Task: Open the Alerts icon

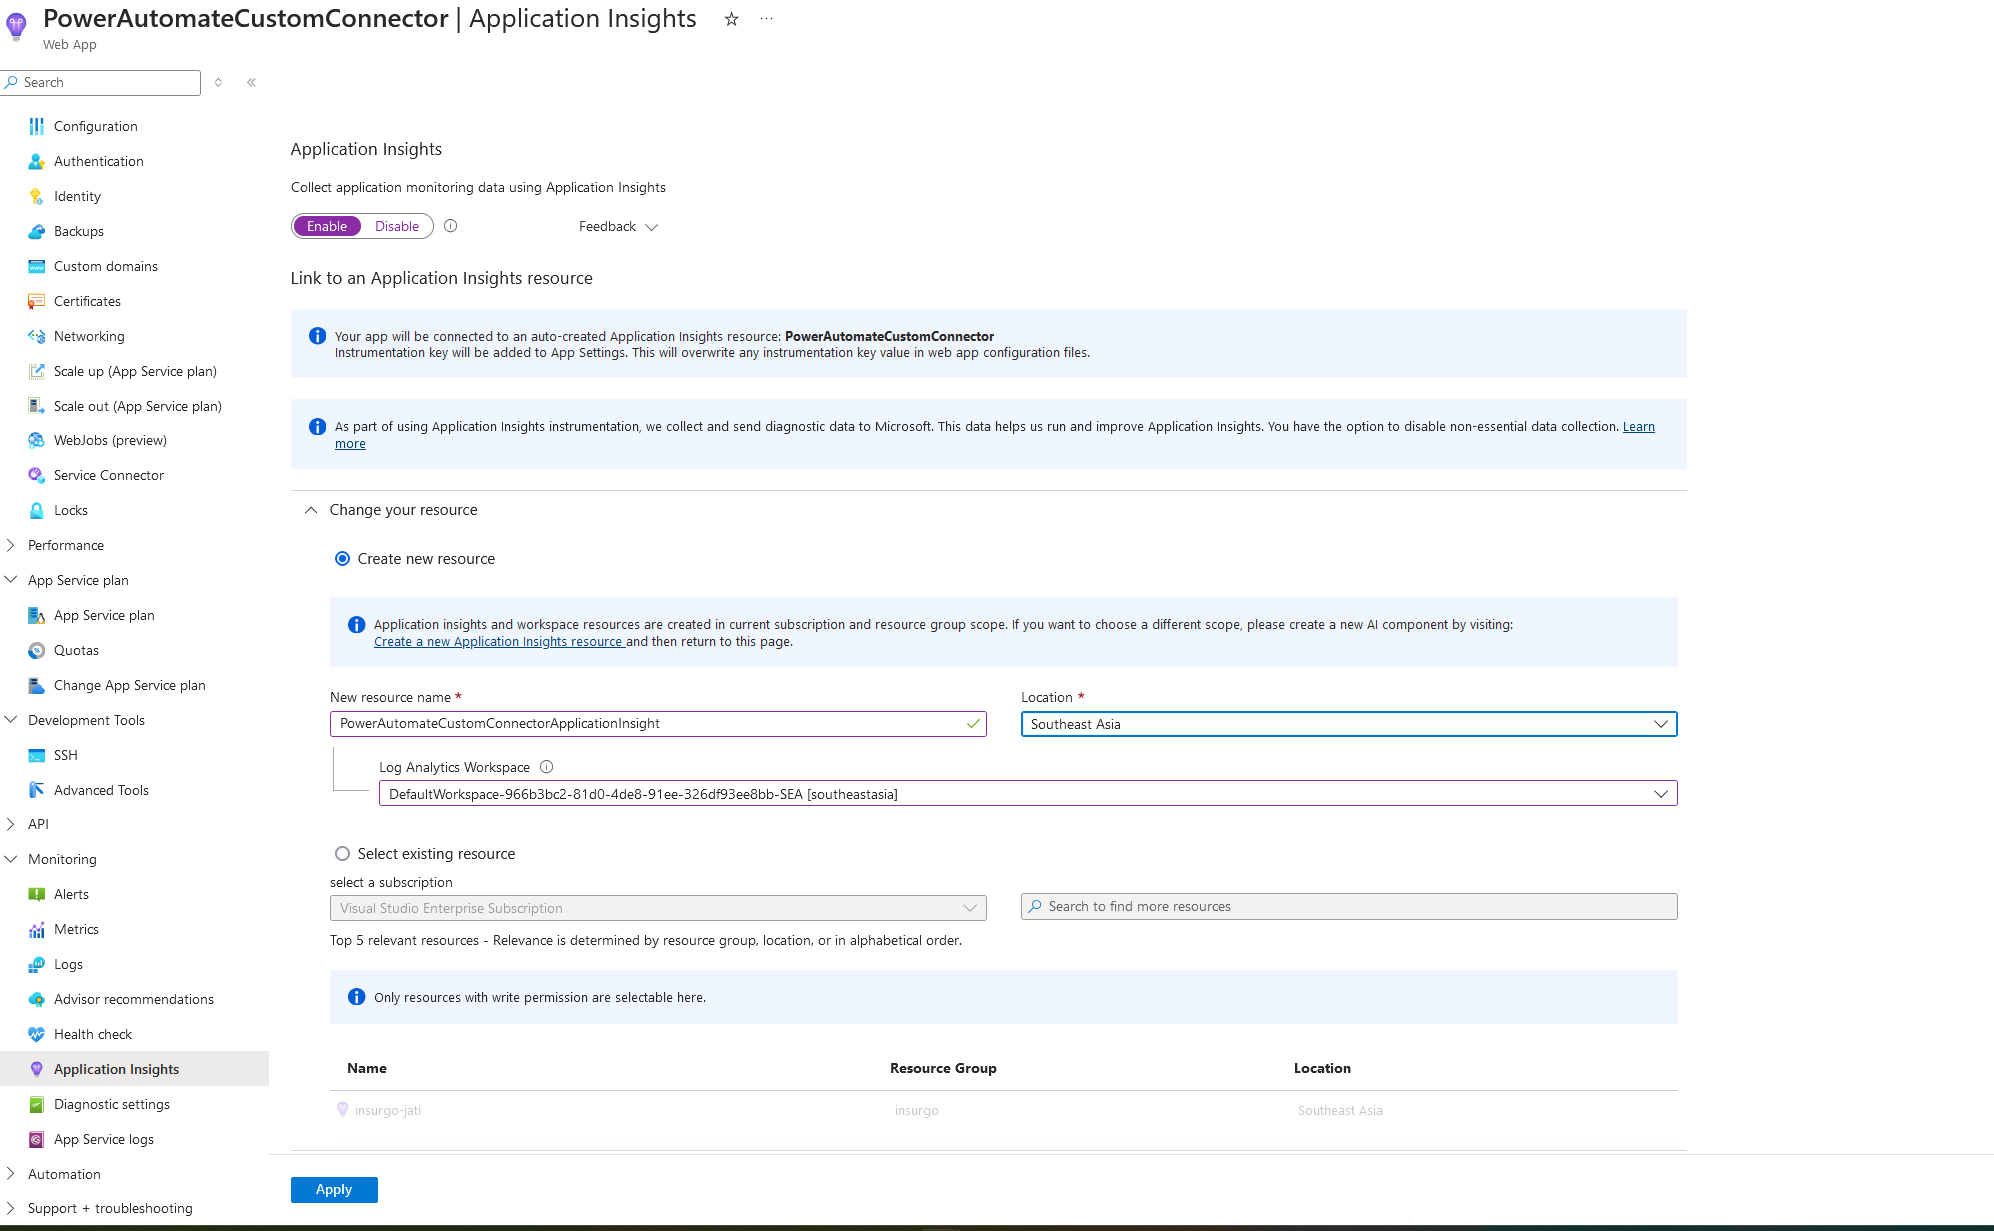Action: click(x=36, y=894)
